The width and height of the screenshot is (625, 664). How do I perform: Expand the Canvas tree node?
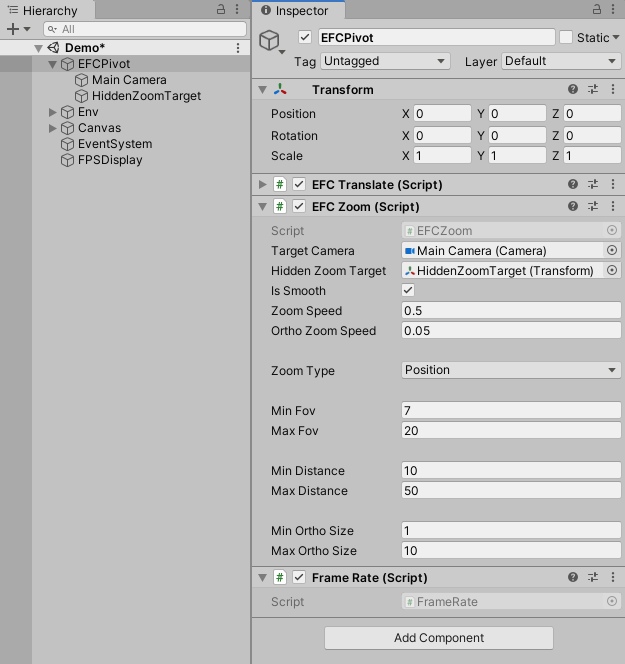53,128
